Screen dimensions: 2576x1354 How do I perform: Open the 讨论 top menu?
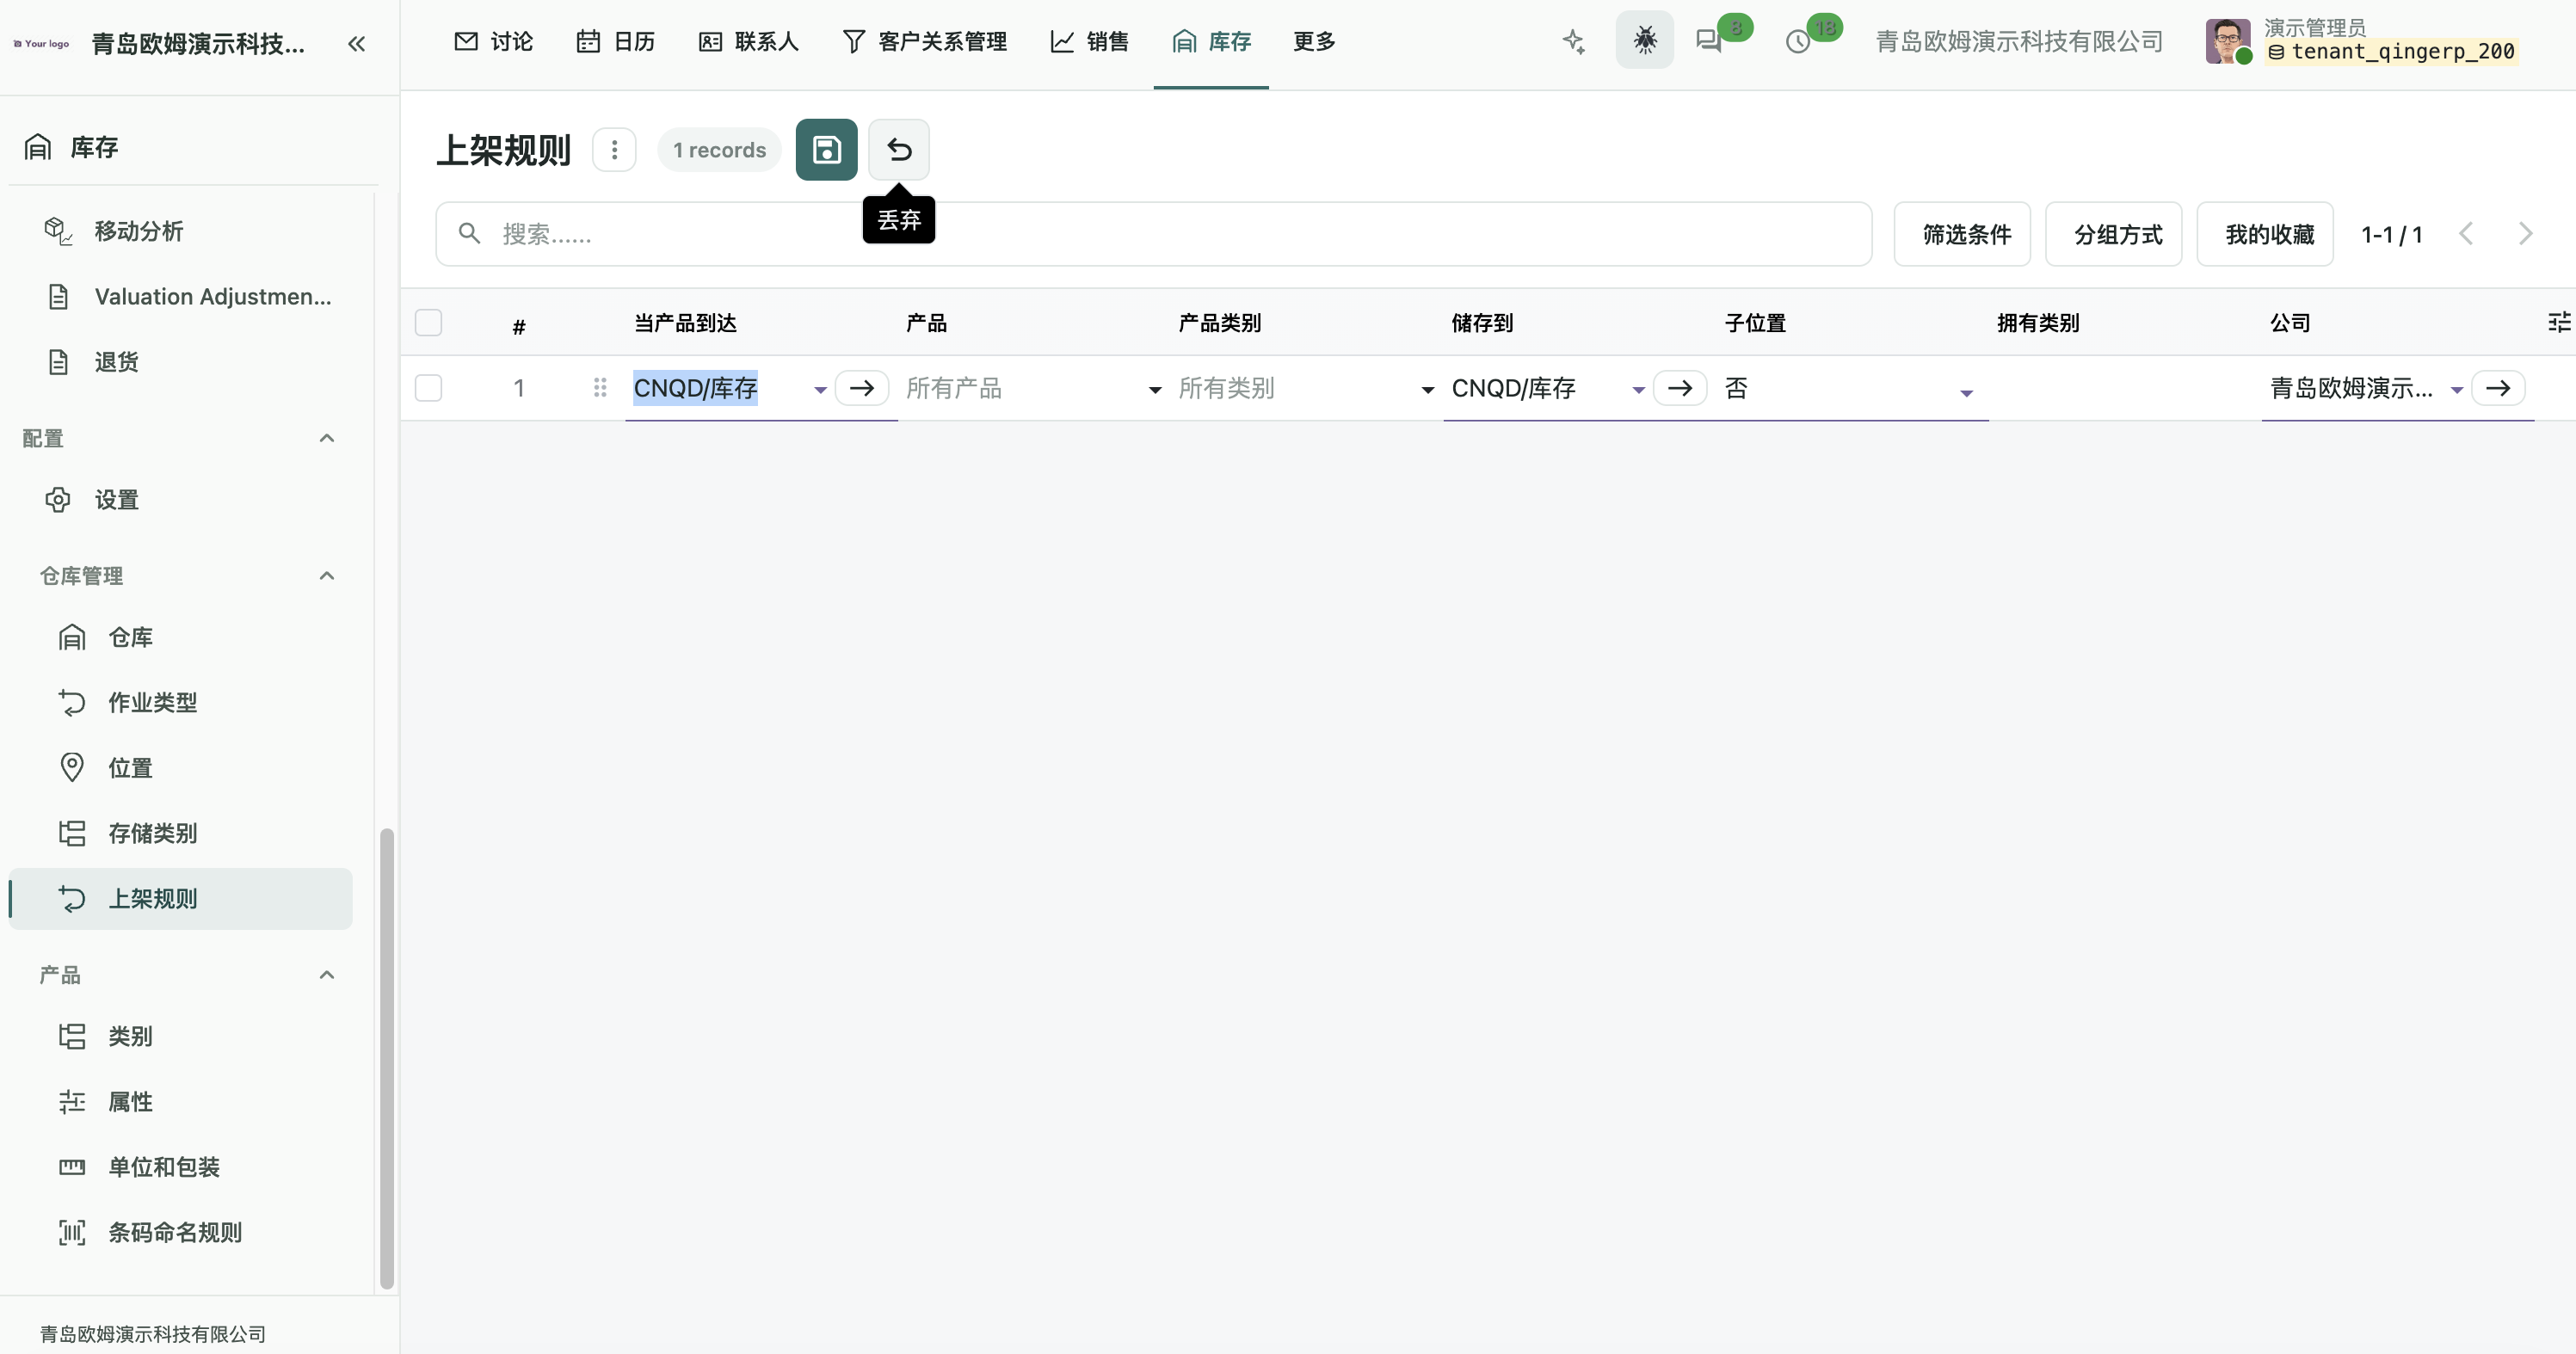click(493, 41)
